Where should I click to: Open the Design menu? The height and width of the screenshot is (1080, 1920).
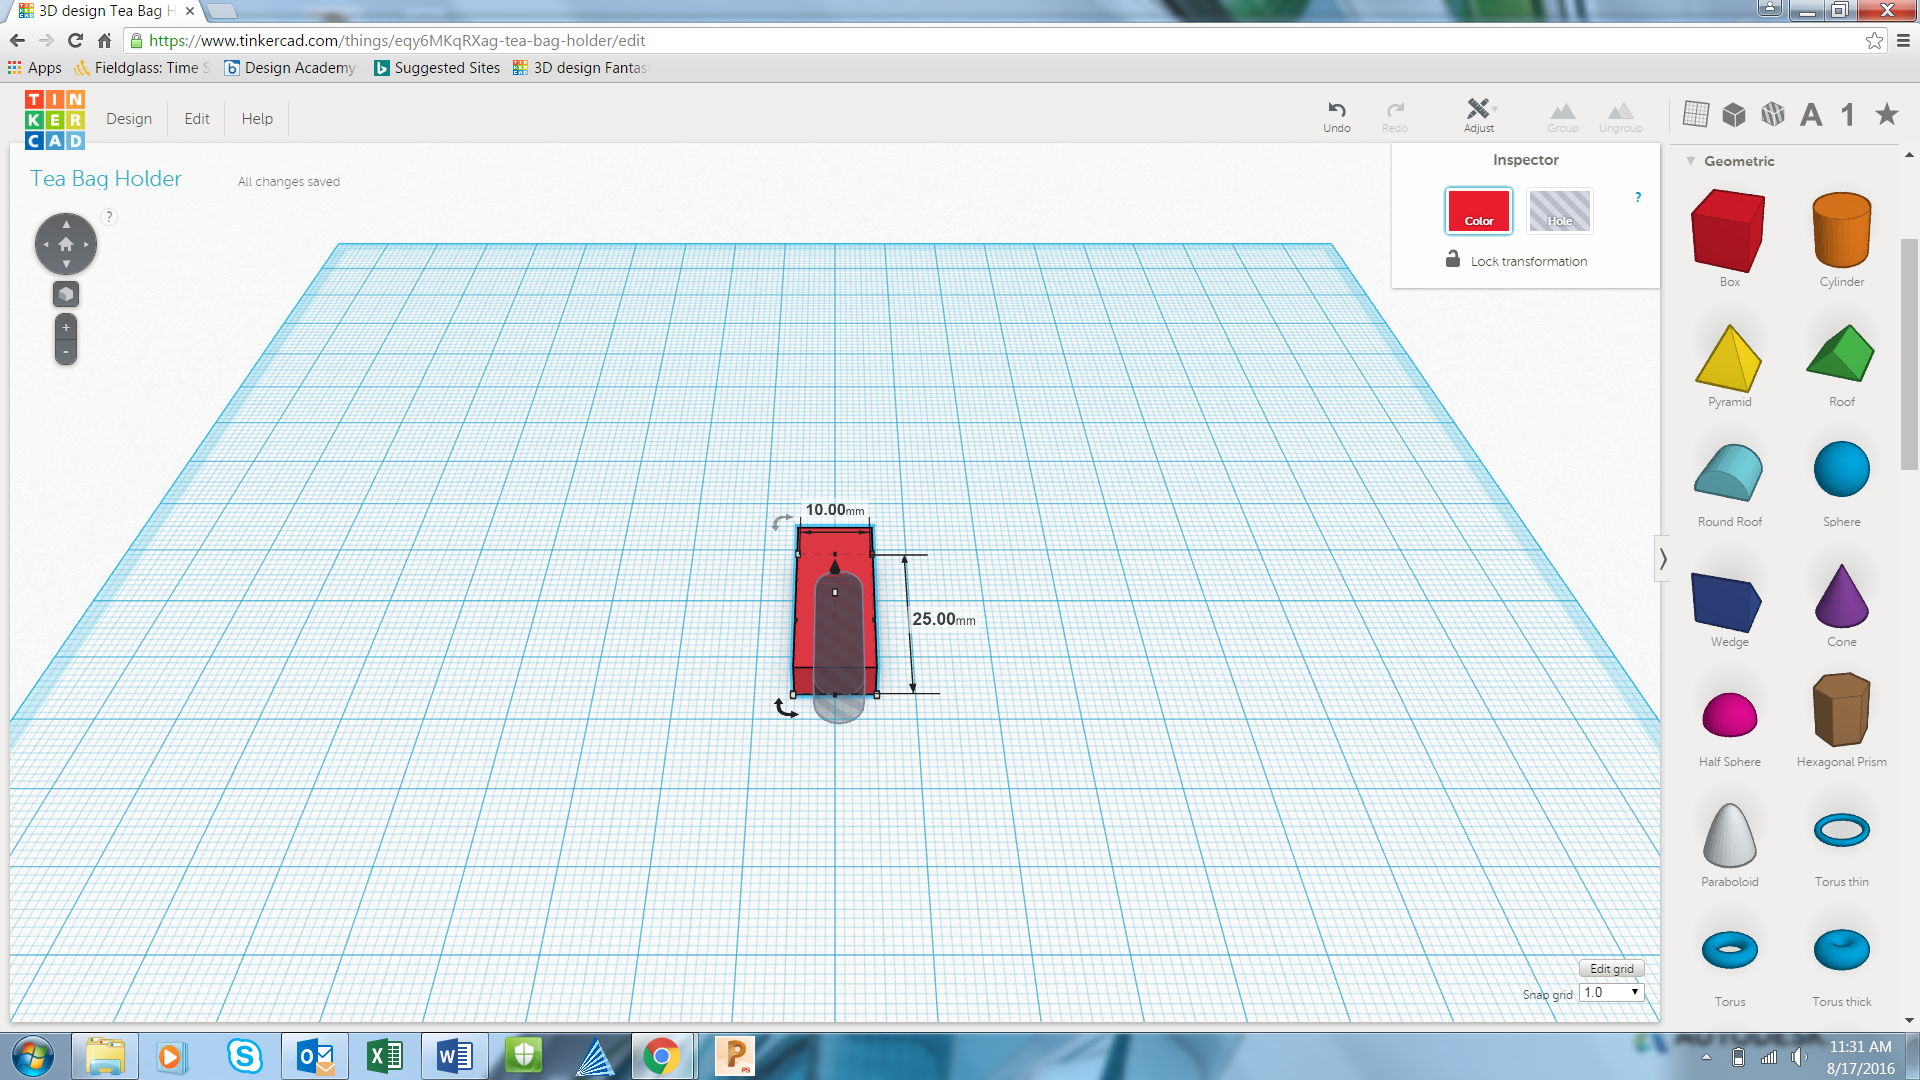tap(129, 118)
